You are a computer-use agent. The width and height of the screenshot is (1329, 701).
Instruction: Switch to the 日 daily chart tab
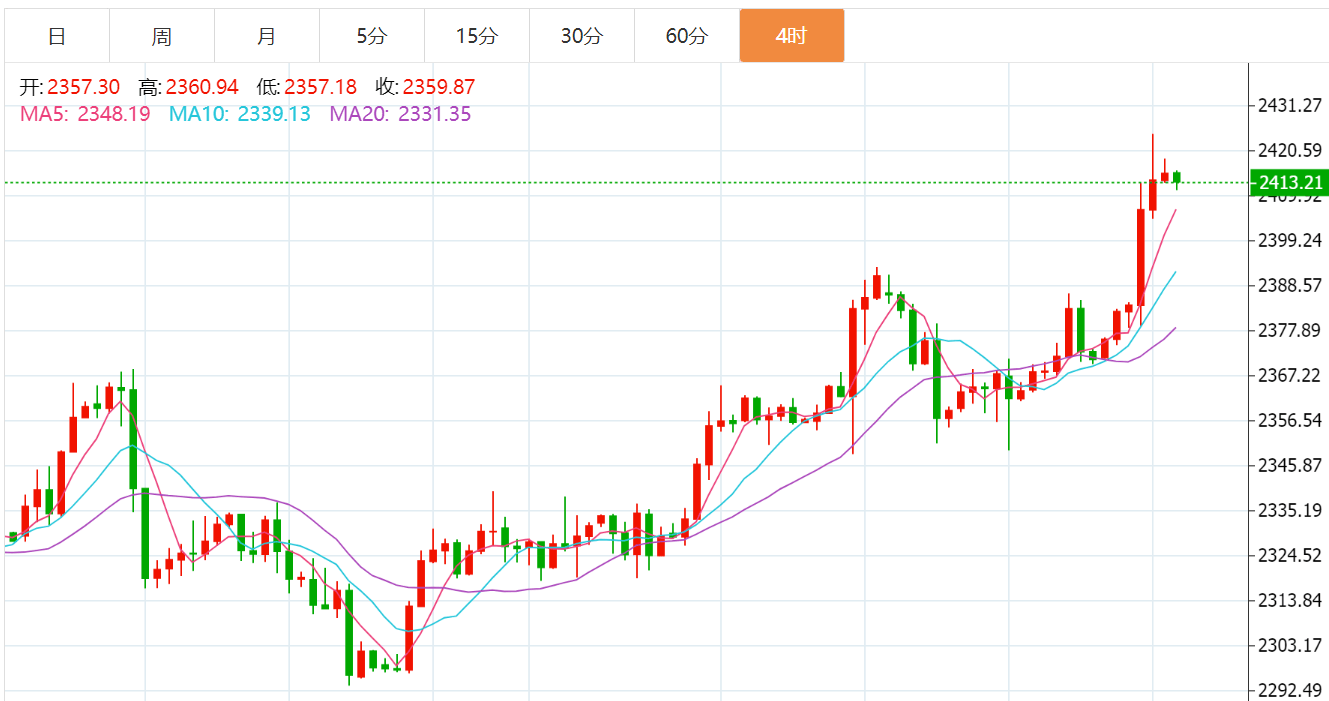point(57,36)
